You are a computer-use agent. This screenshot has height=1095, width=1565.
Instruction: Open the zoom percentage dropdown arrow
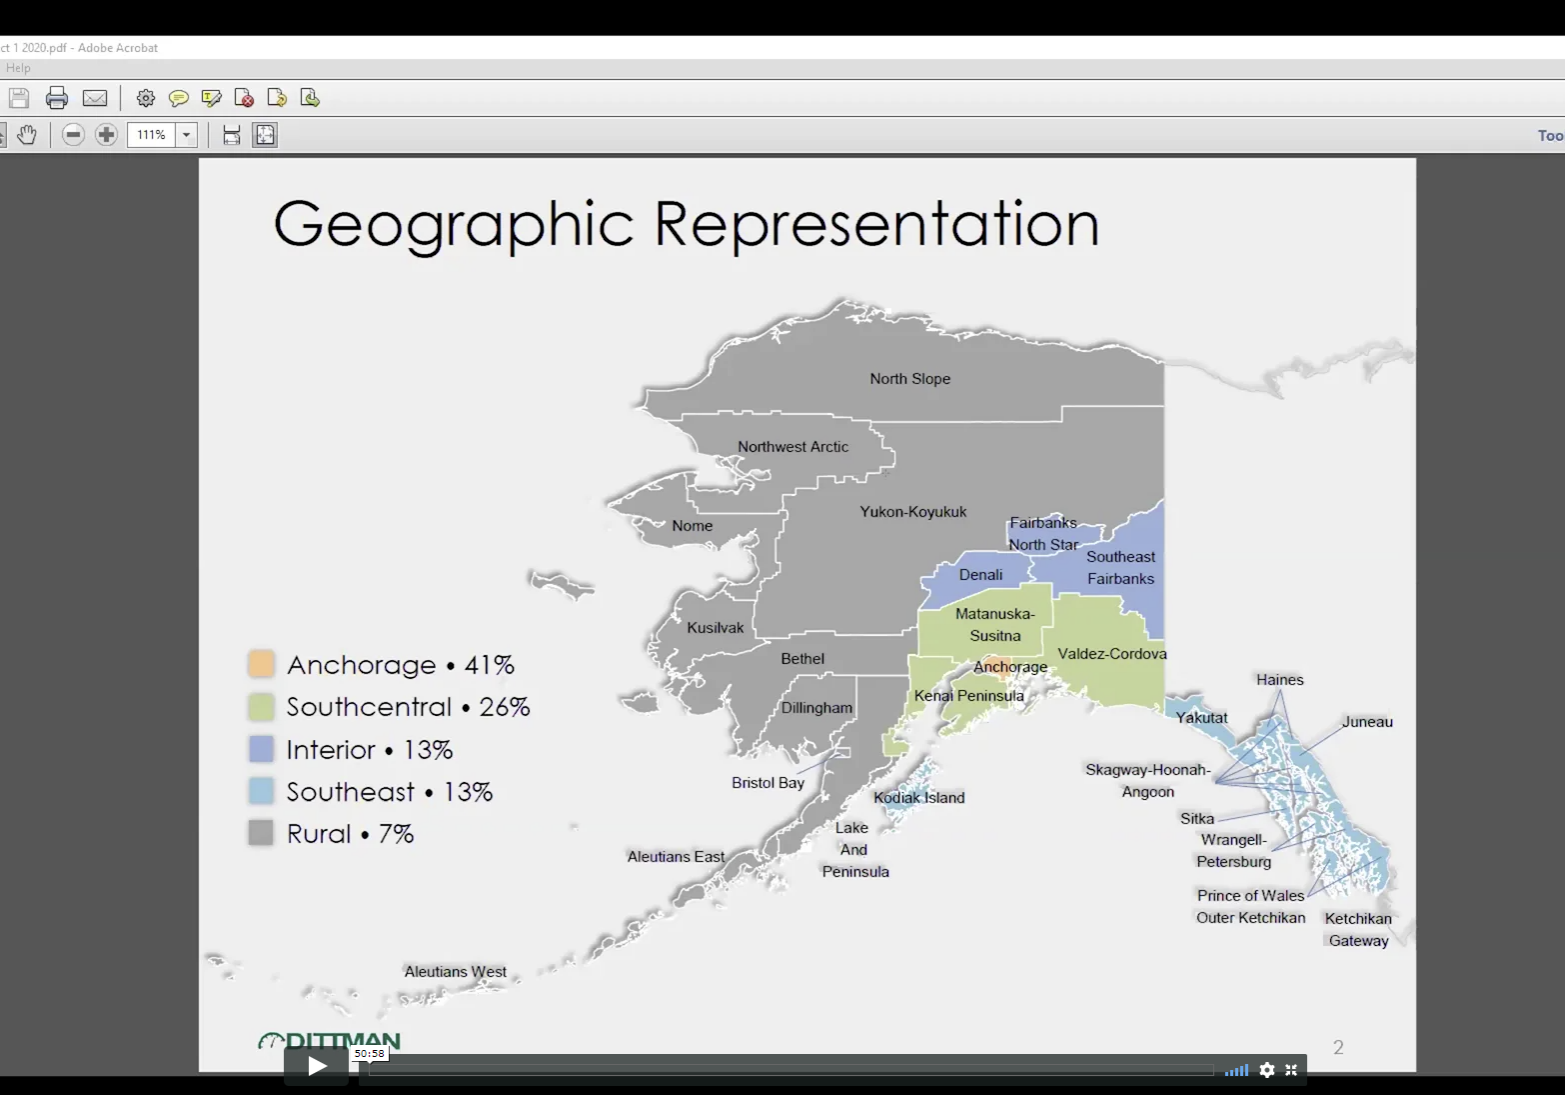(186, 135)
